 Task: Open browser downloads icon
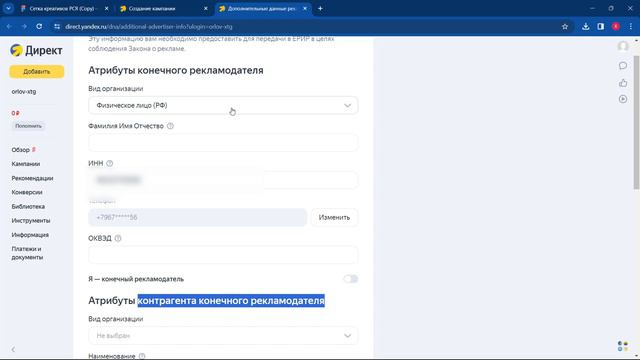pos(585,27)
